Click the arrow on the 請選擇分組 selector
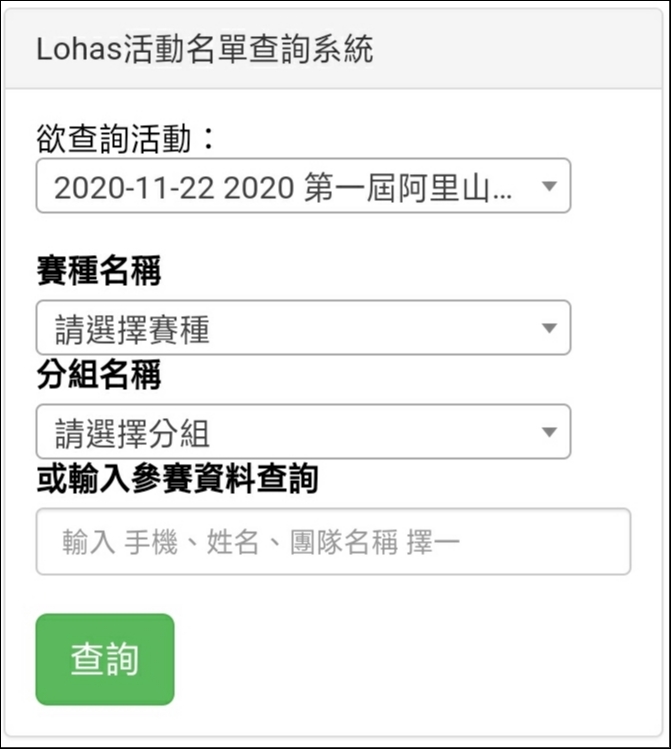 pyautogui.click(x=548, y=432)
